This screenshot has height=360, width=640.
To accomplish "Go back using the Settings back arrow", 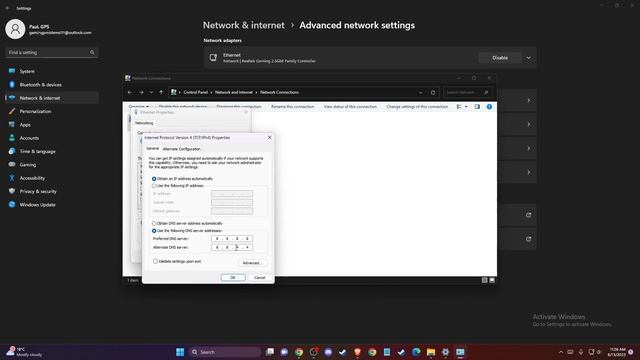I will (x=8, y=8).
